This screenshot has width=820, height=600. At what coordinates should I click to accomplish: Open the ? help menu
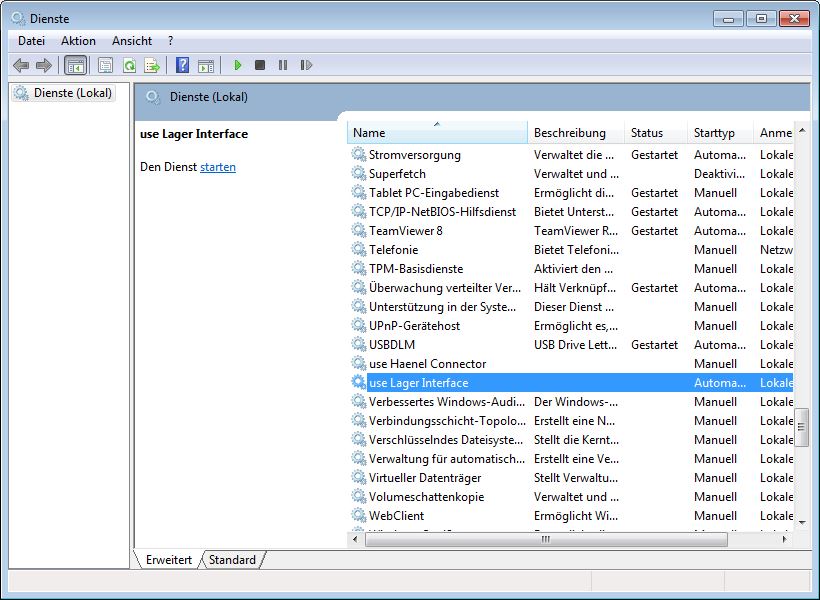[x=170, y=41]
